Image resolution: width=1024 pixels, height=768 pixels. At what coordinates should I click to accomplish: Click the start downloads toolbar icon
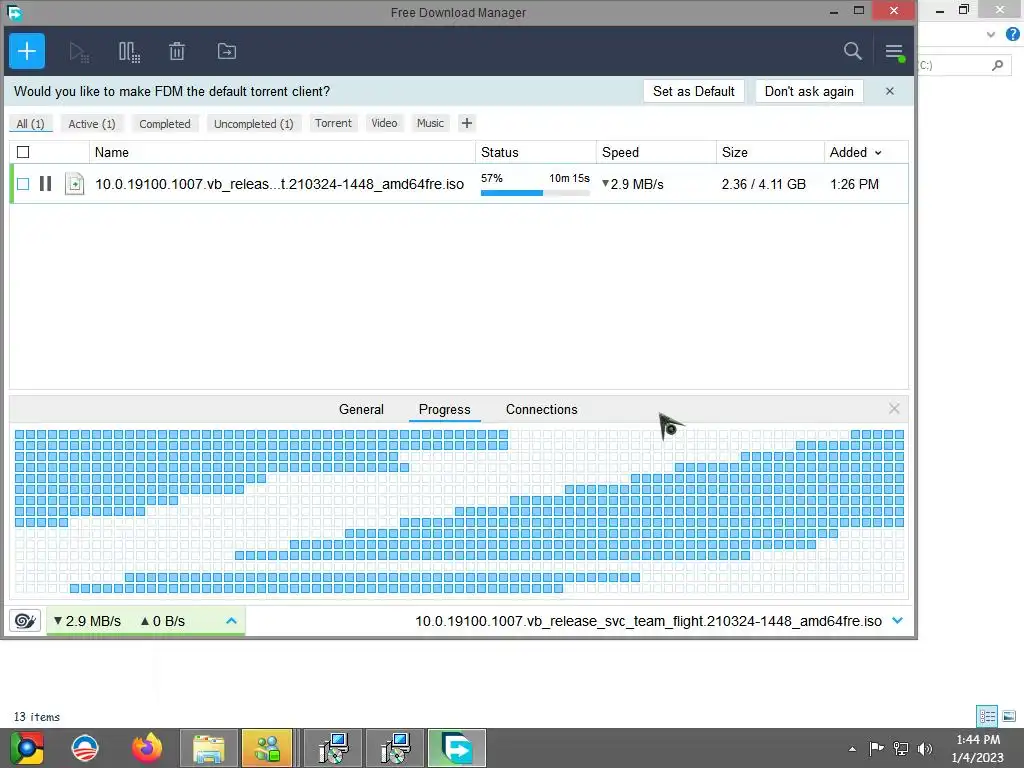(79, 52)
